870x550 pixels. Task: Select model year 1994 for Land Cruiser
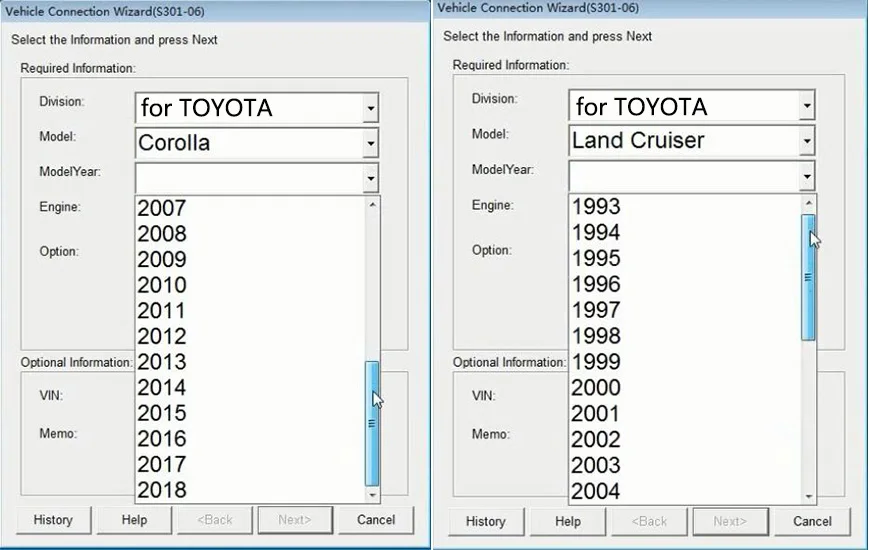coord(685,232)
